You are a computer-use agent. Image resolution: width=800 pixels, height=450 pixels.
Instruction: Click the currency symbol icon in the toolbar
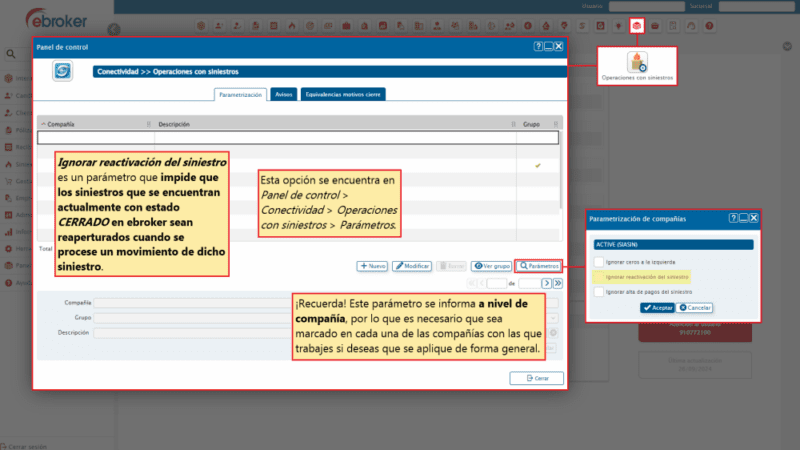(x=582, y=26)
